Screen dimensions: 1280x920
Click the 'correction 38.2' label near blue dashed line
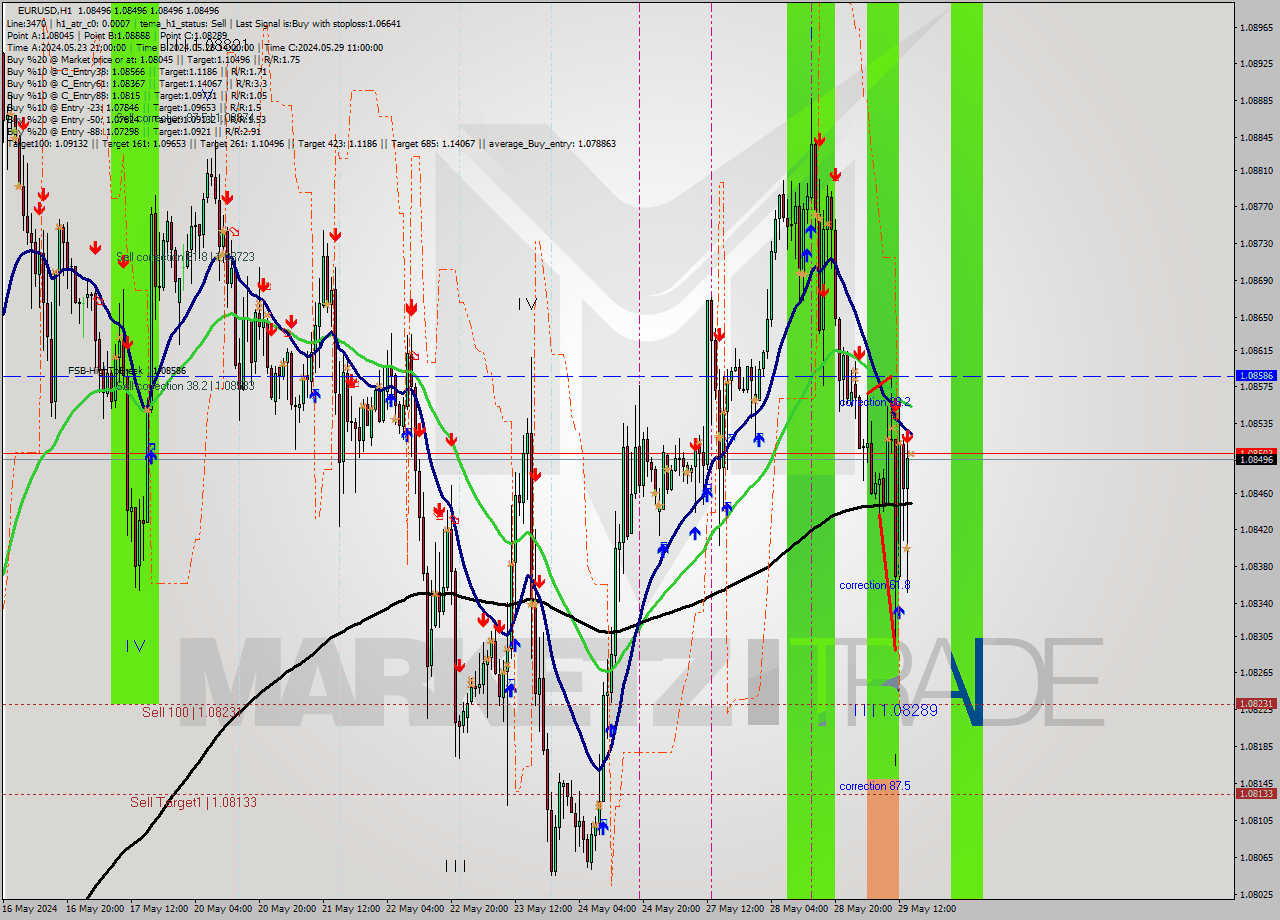[875, 402]
